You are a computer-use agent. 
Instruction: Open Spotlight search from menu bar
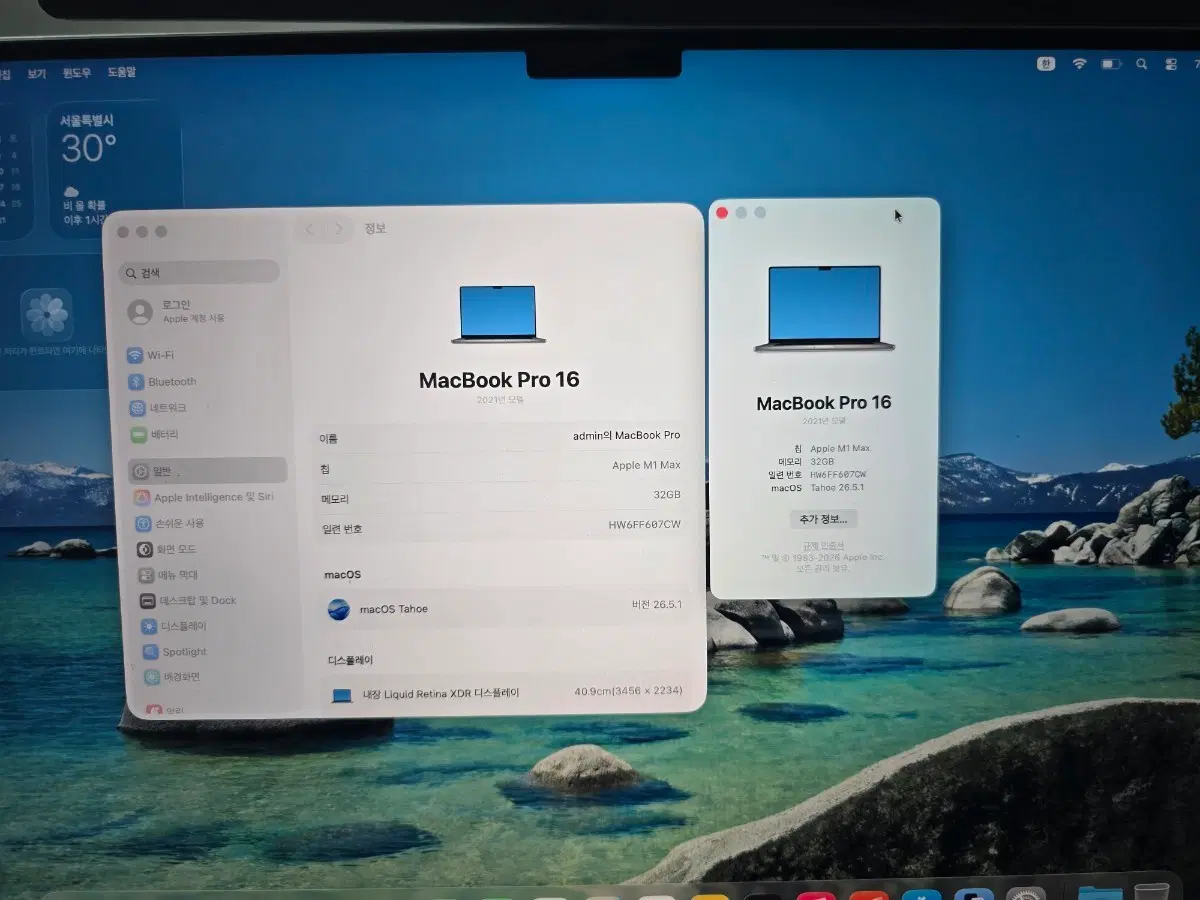pos(1142,64)
